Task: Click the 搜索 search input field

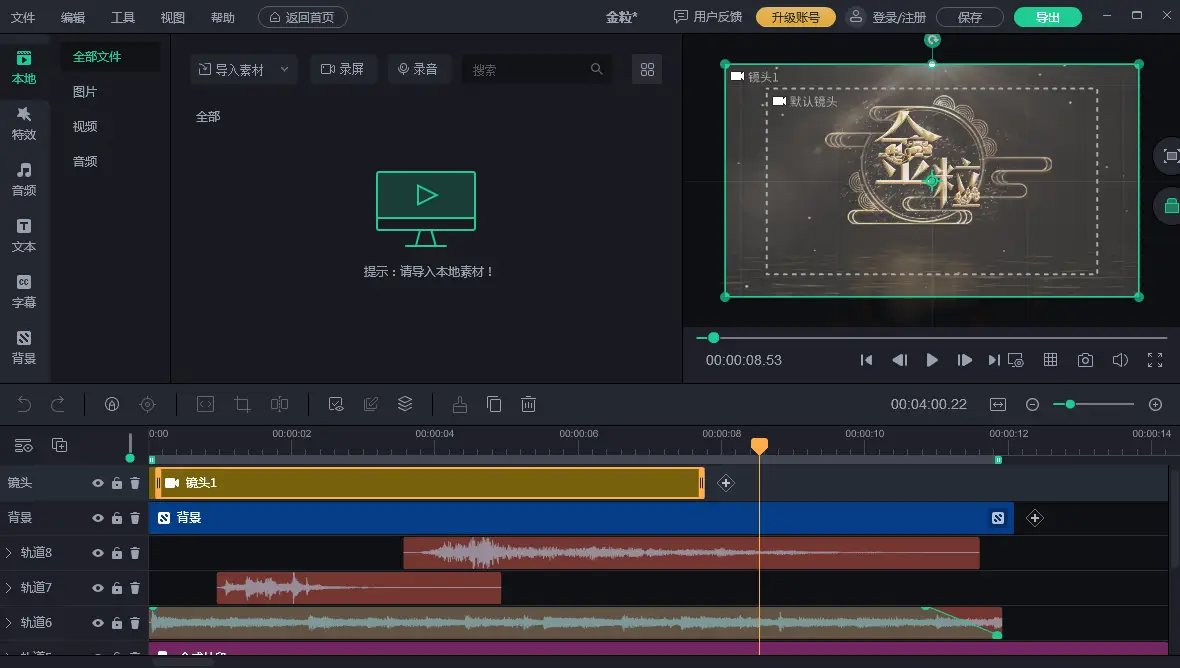Action: click(x=537, y=69)
